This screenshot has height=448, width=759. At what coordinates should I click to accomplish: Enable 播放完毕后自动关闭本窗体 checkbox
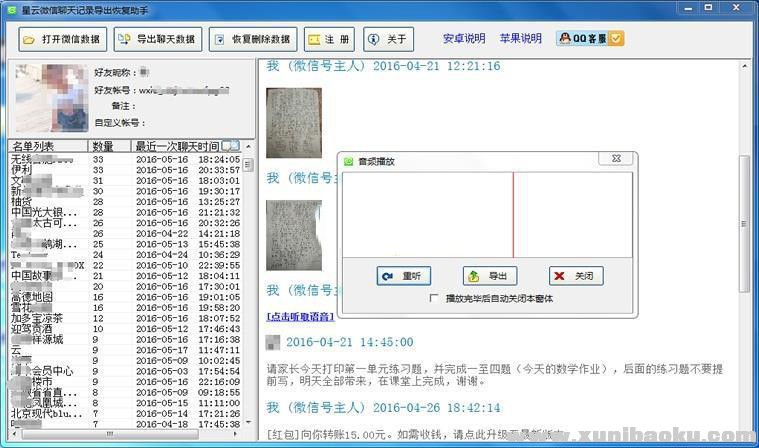(433, 298)
